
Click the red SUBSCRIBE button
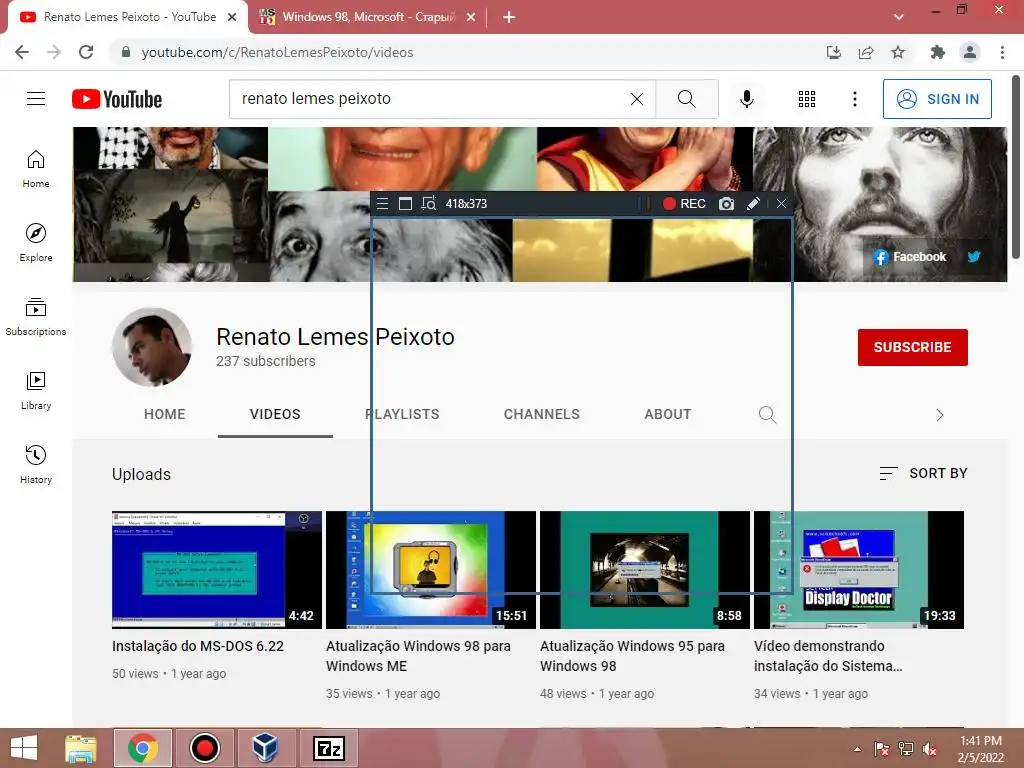tap(912, 347)
